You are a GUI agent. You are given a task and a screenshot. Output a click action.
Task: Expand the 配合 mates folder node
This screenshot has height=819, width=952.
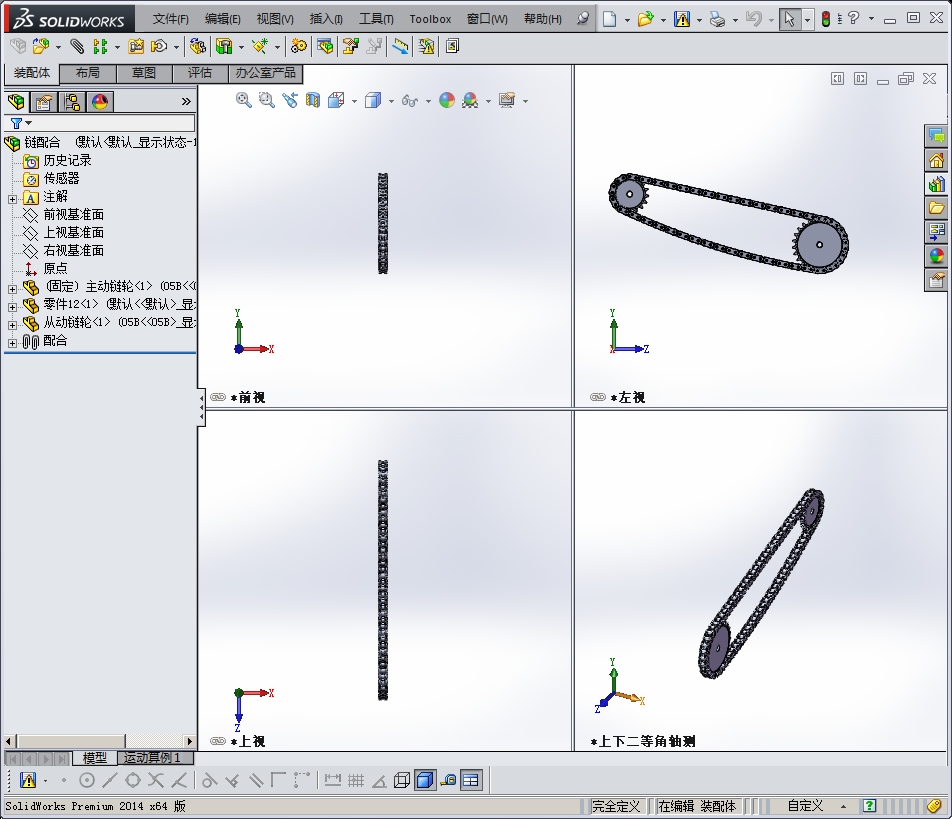coord(12,343)
